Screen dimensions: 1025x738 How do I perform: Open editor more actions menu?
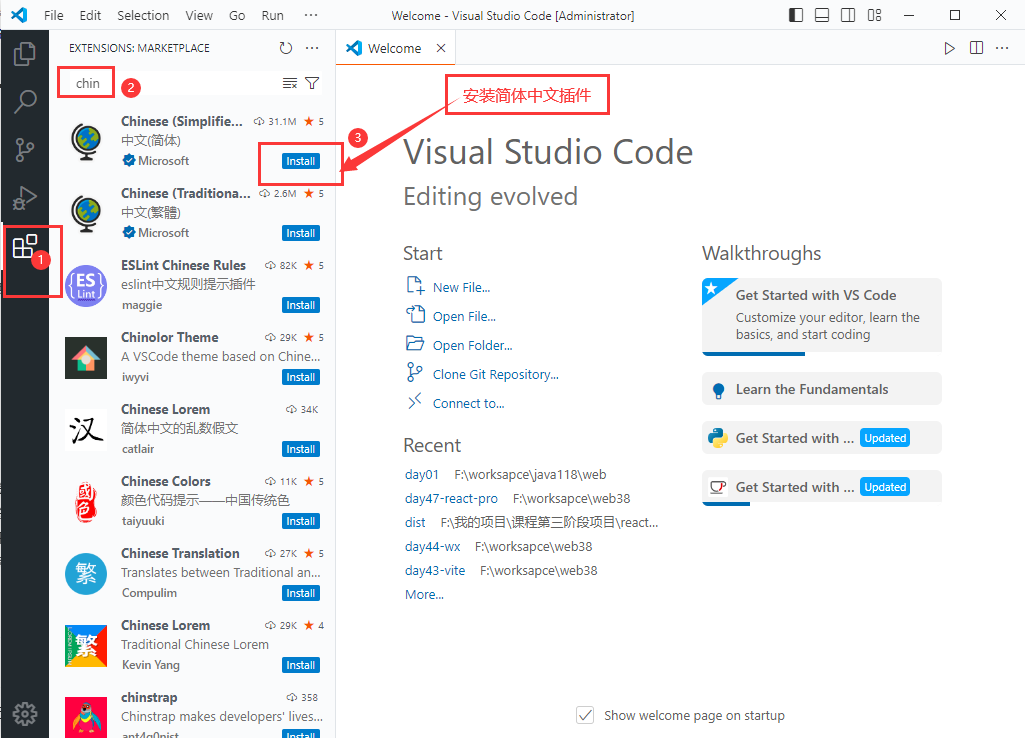[1002, 48]
